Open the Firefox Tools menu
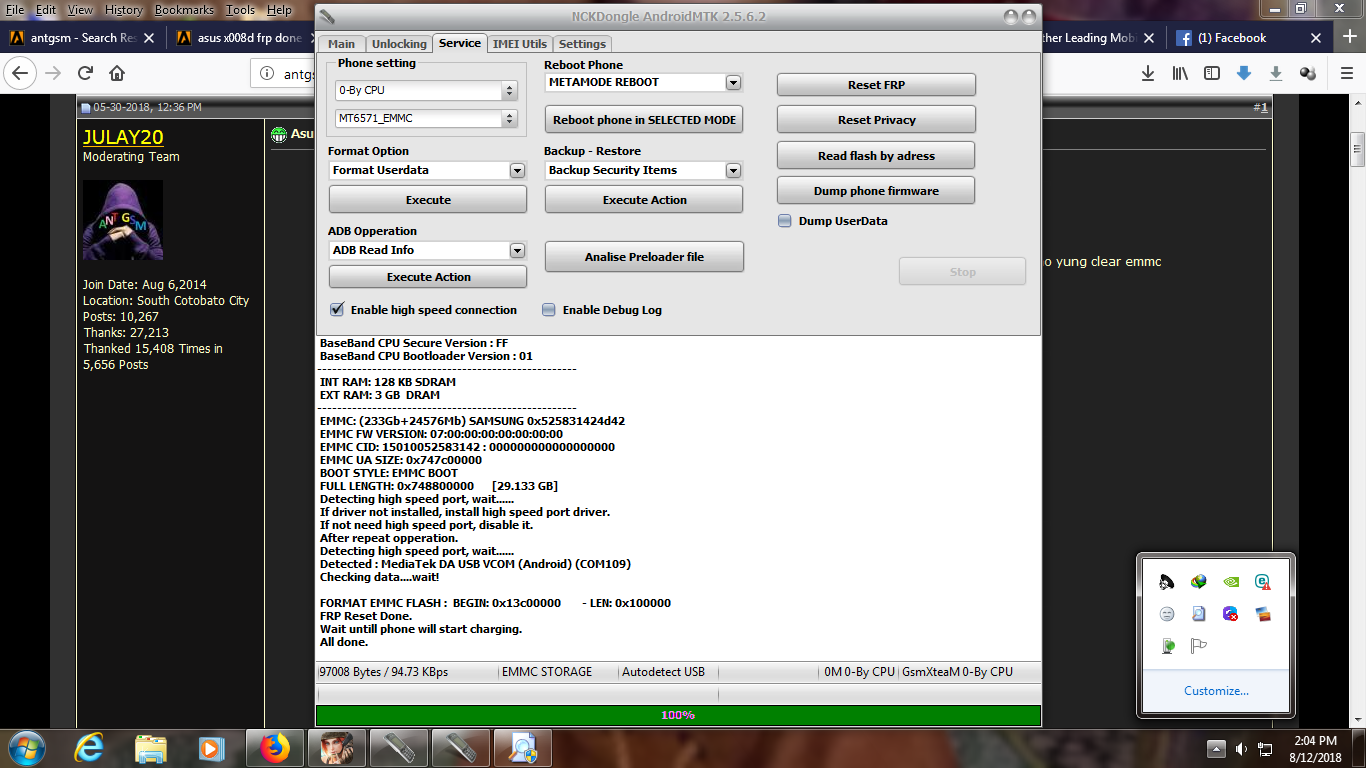 pyautogui.click(x=240, y=10)
